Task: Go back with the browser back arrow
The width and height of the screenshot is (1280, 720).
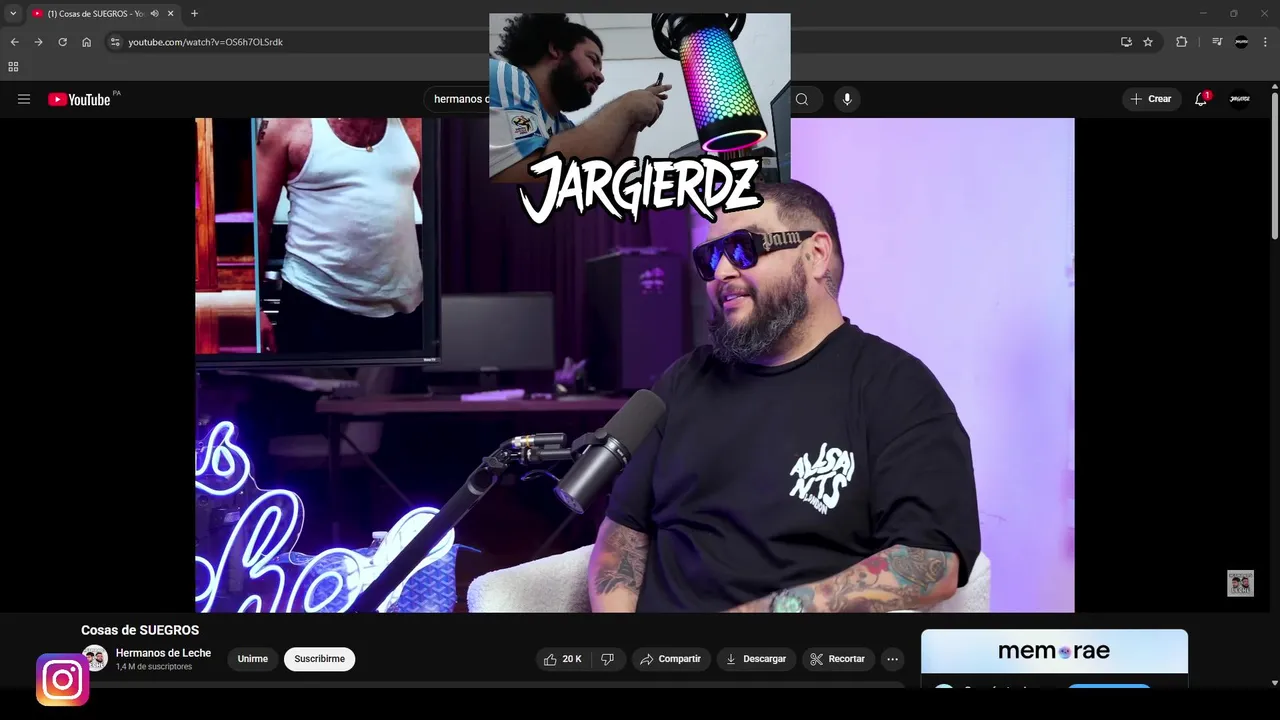Action: coord(14,42)
